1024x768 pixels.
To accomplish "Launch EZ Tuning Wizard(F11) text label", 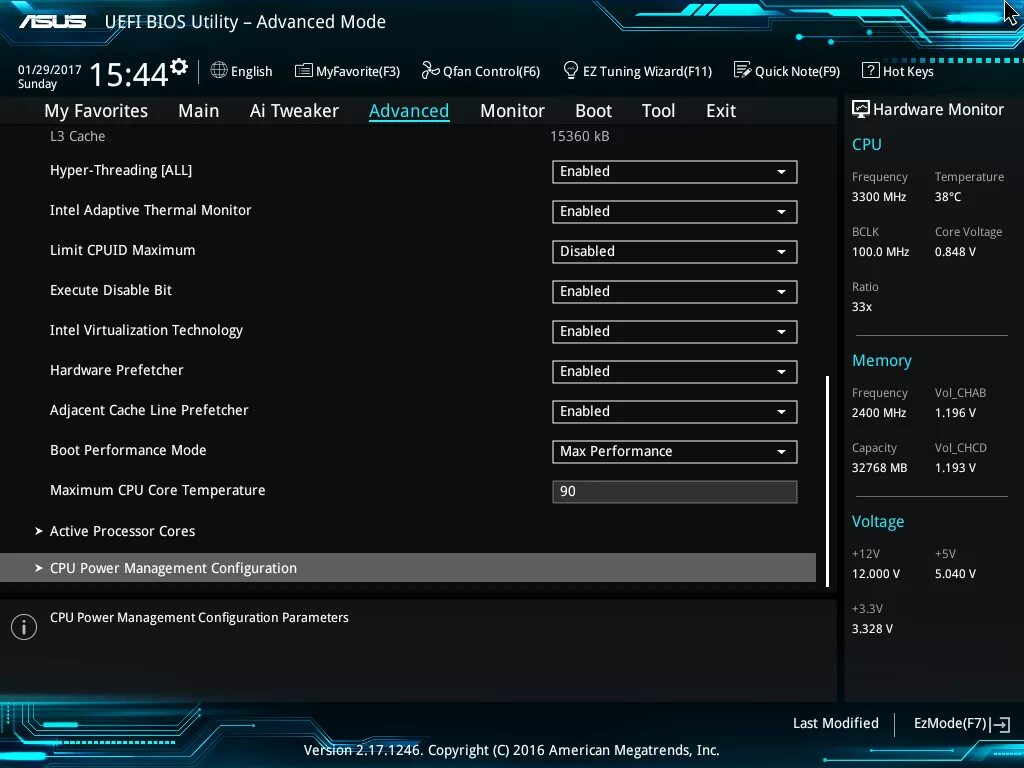I will (x=647, y=71).
